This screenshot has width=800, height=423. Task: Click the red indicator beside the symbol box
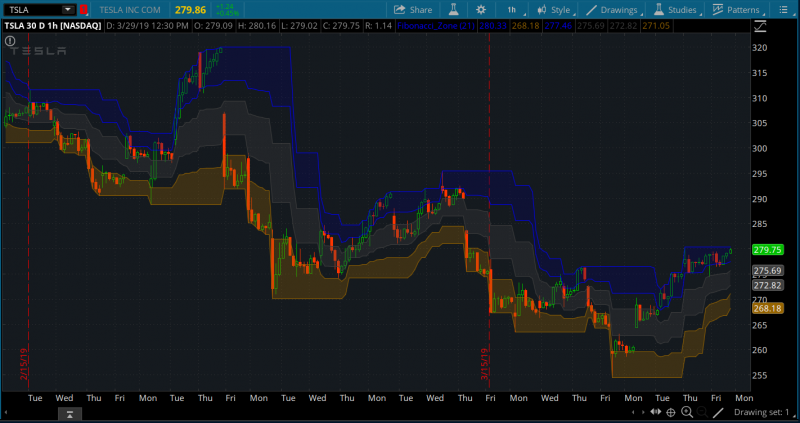point(83,10)
